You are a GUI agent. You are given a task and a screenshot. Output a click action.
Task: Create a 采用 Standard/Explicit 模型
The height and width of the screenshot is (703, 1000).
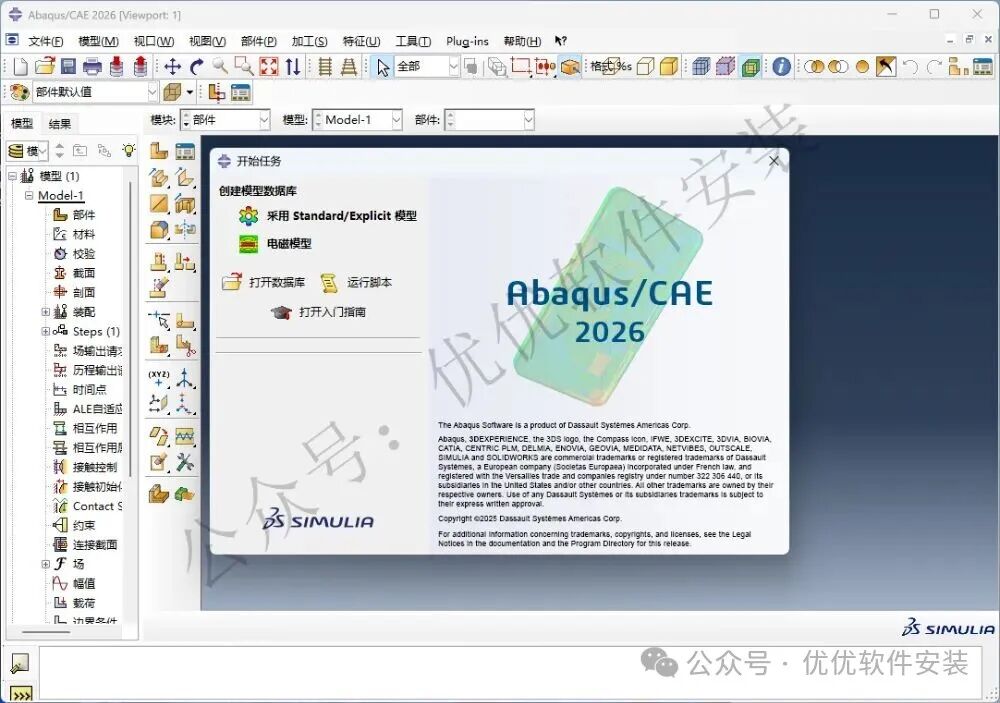[328, 216]
